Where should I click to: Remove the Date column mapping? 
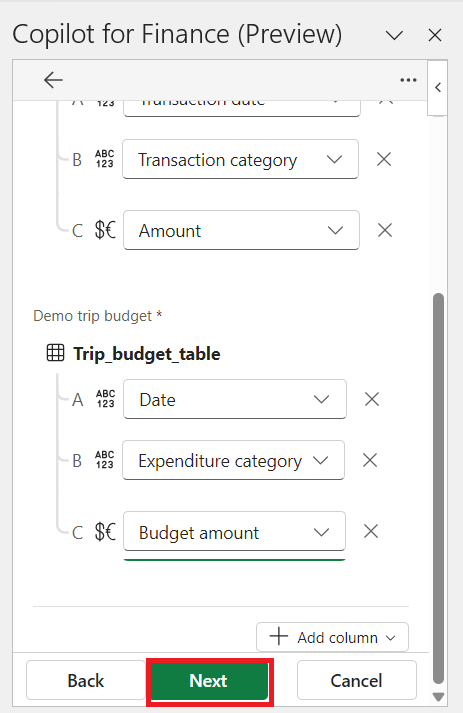[x=372, y=399]
